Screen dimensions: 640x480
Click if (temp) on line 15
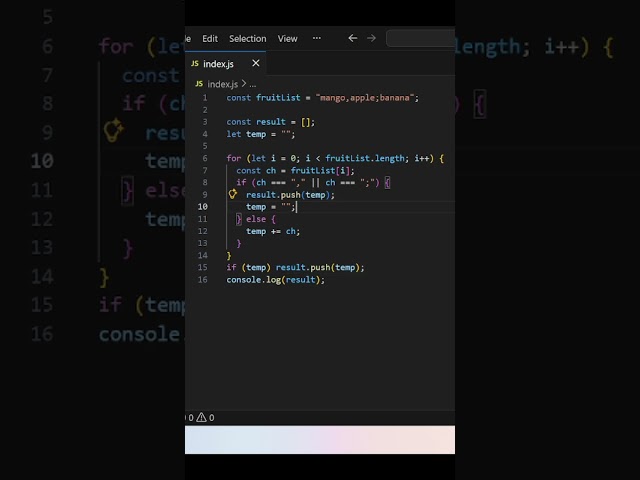point(249,268)
